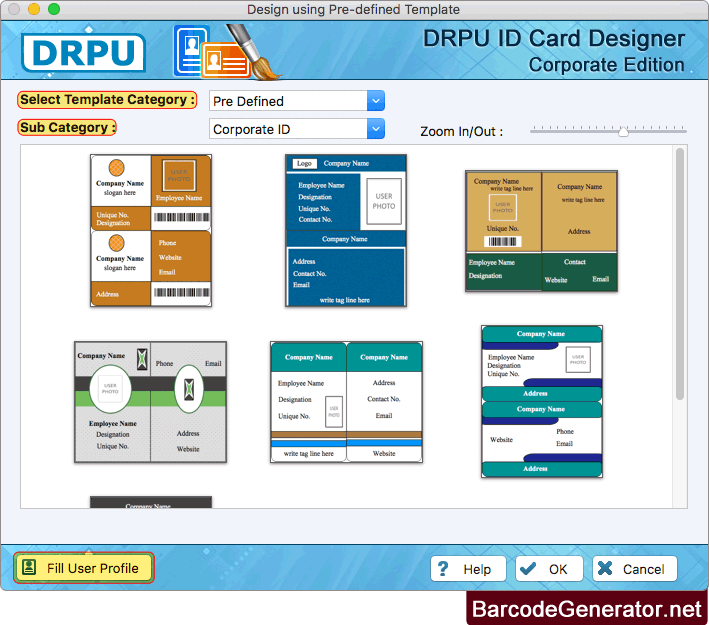The width and height of the screenshot is (709, 625).
Task: Select the teal header two-panel template
Action: point(346,402)
